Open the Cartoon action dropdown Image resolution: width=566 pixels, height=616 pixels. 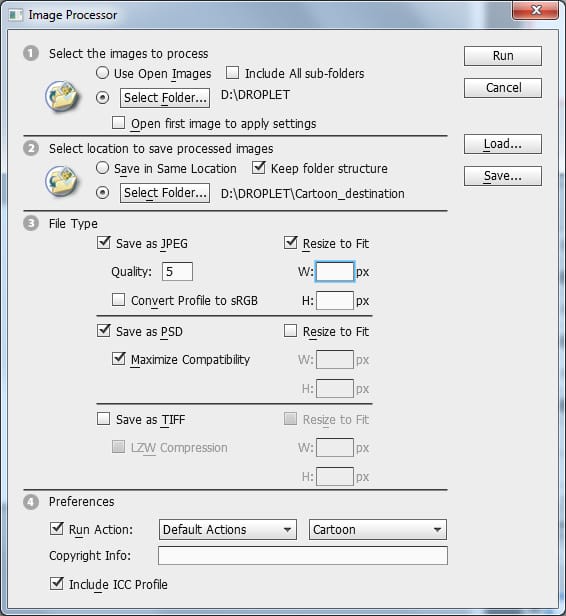point(377,530)
